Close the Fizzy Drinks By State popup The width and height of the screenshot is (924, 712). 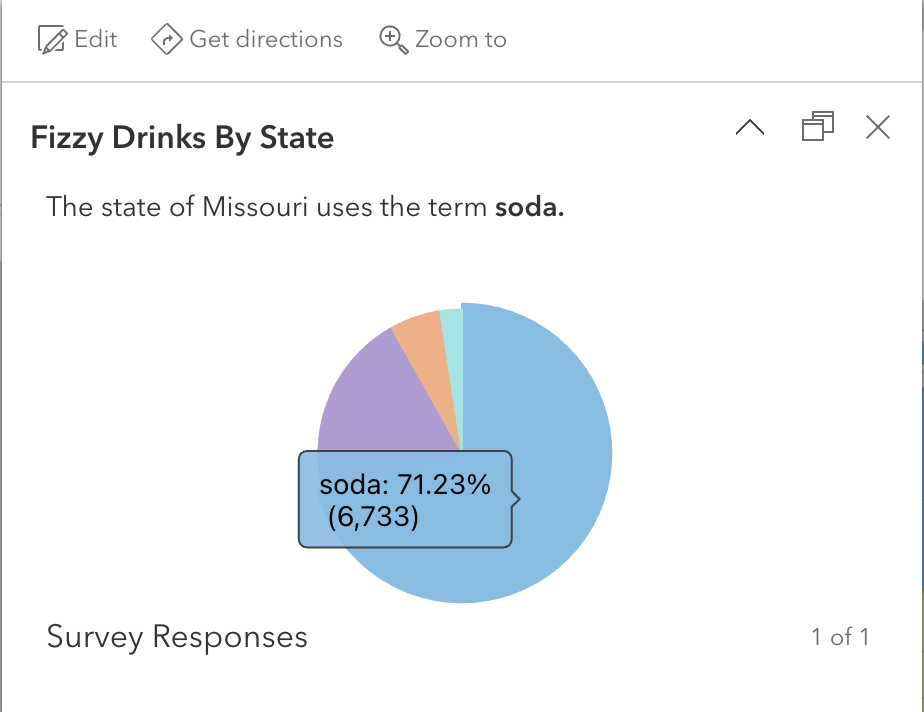tap(877, 127)
